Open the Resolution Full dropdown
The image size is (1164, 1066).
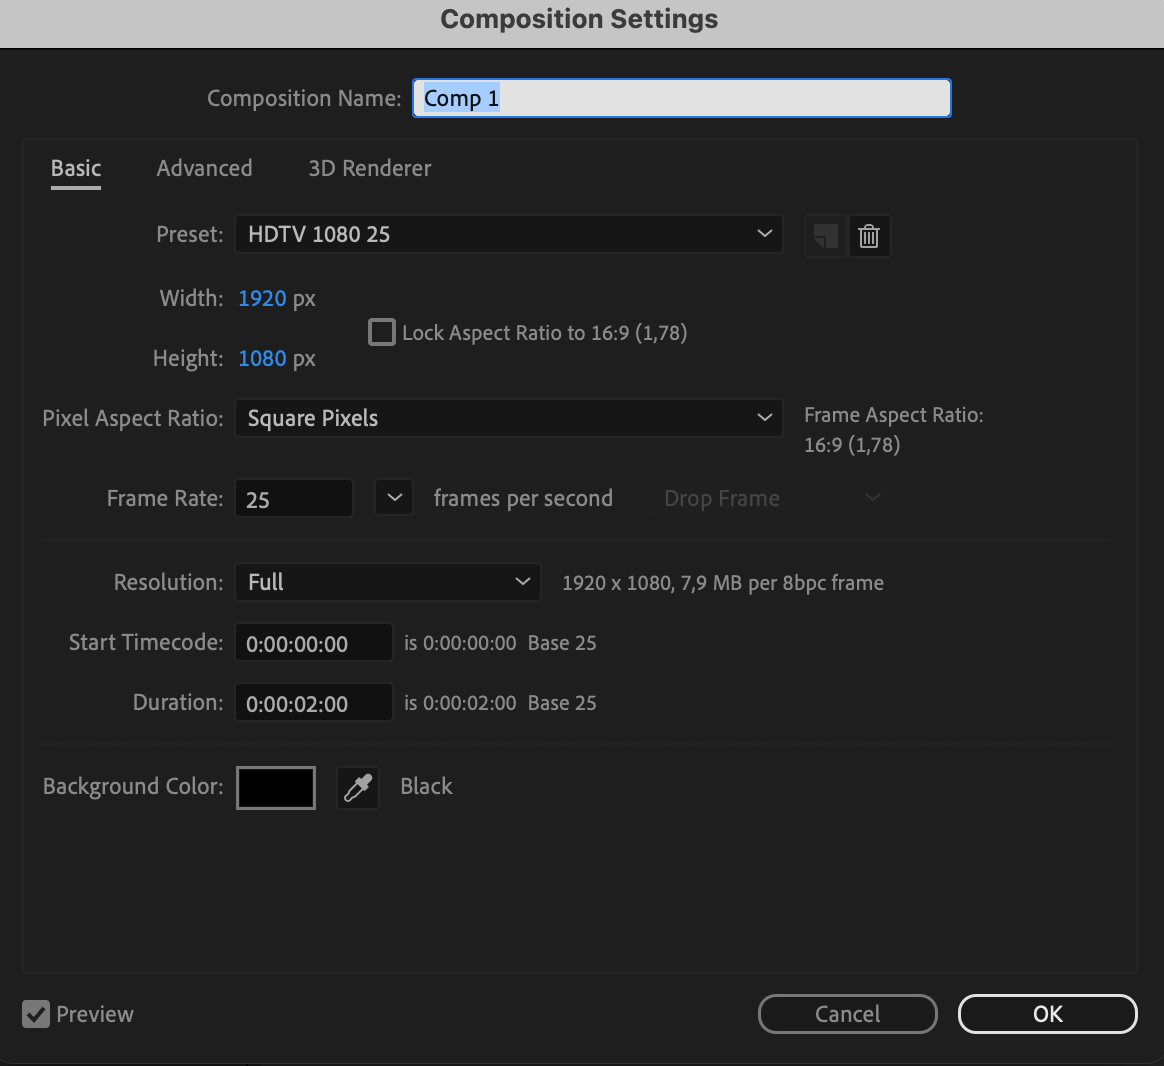[x=387, y=582]
